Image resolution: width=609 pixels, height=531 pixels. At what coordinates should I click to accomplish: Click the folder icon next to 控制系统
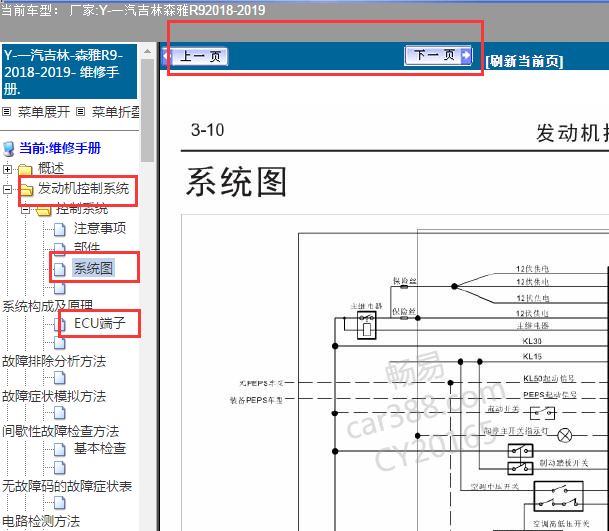pos(44,211)
